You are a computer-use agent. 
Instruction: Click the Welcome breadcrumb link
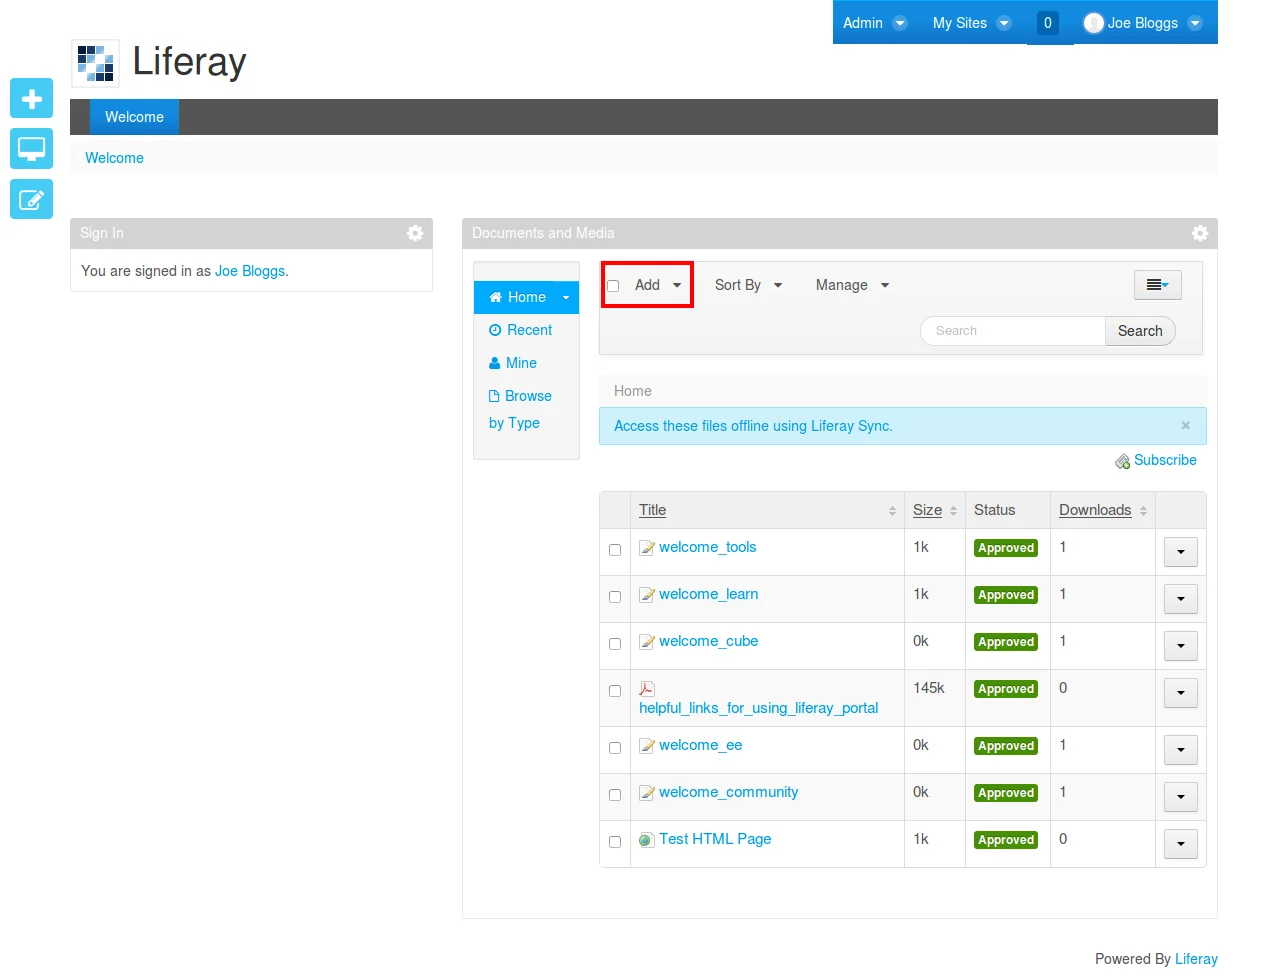(x=114, y=158)
